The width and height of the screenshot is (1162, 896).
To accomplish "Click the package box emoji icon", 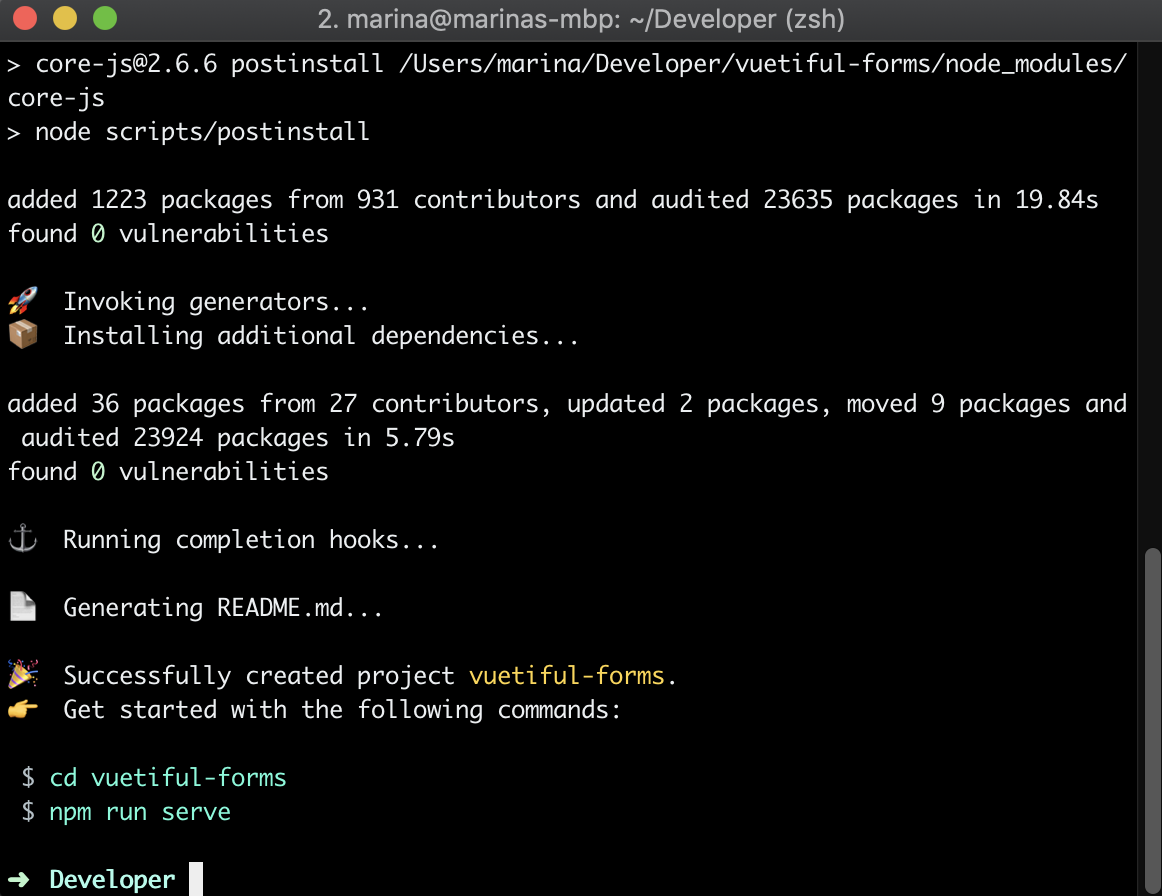I will pos(23,335).
